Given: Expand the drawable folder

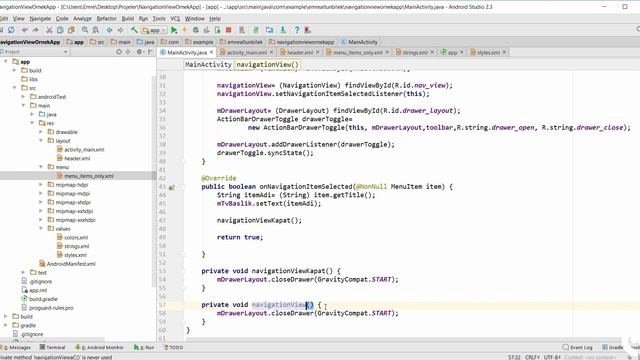Looking at the screenshot, I should (41, 132).
